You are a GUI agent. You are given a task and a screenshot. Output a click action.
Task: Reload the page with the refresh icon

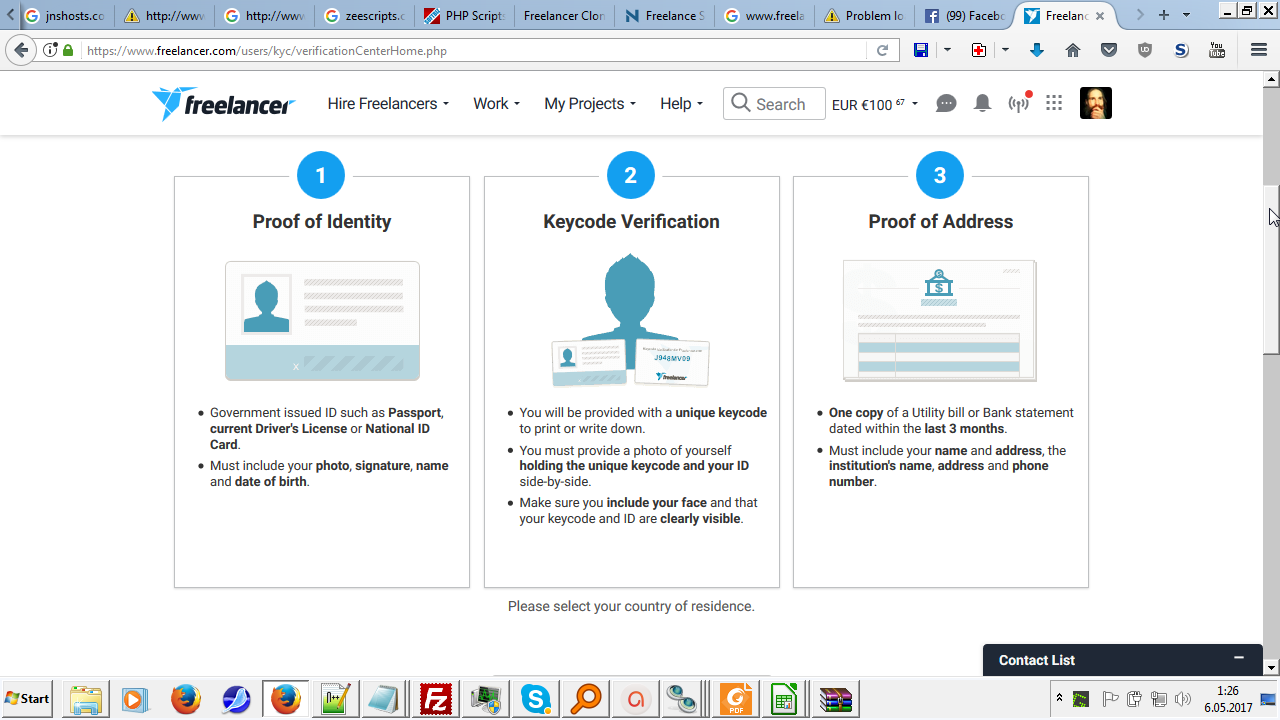click(882, 50)
